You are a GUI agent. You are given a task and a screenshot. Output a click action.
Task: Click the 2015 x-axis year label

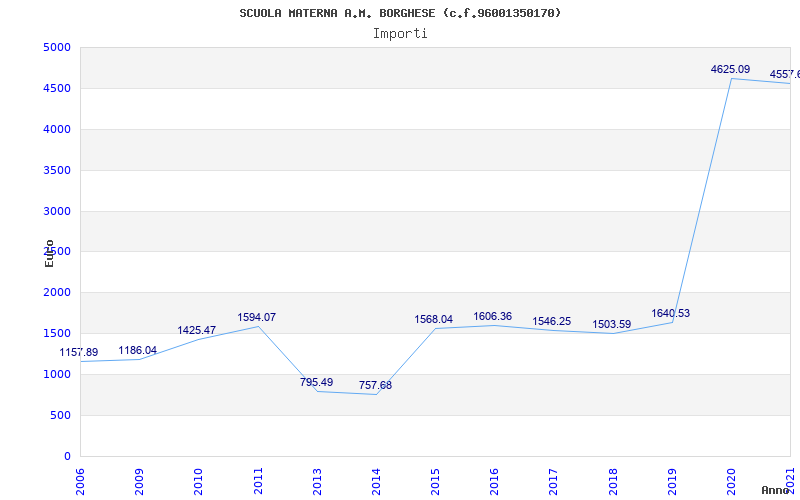(x=435, y=481)
